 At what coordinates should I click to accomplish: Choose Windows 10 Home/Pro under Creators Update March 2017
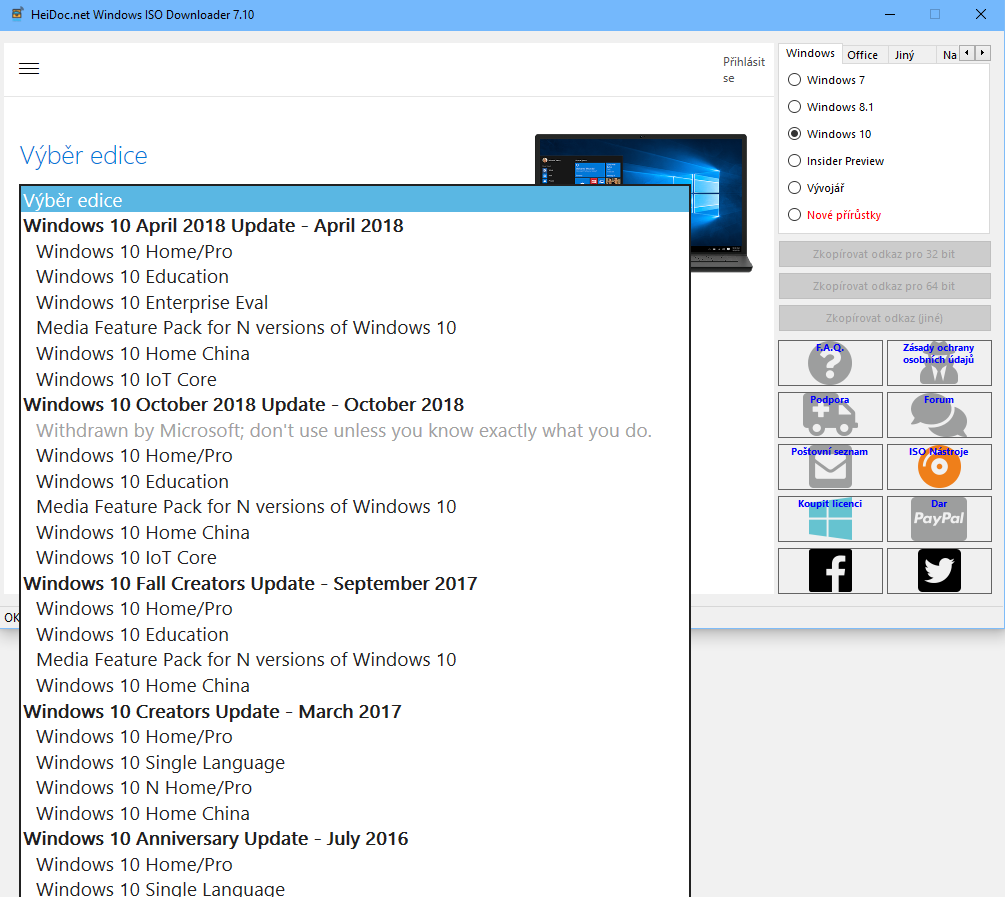(355, 736)
